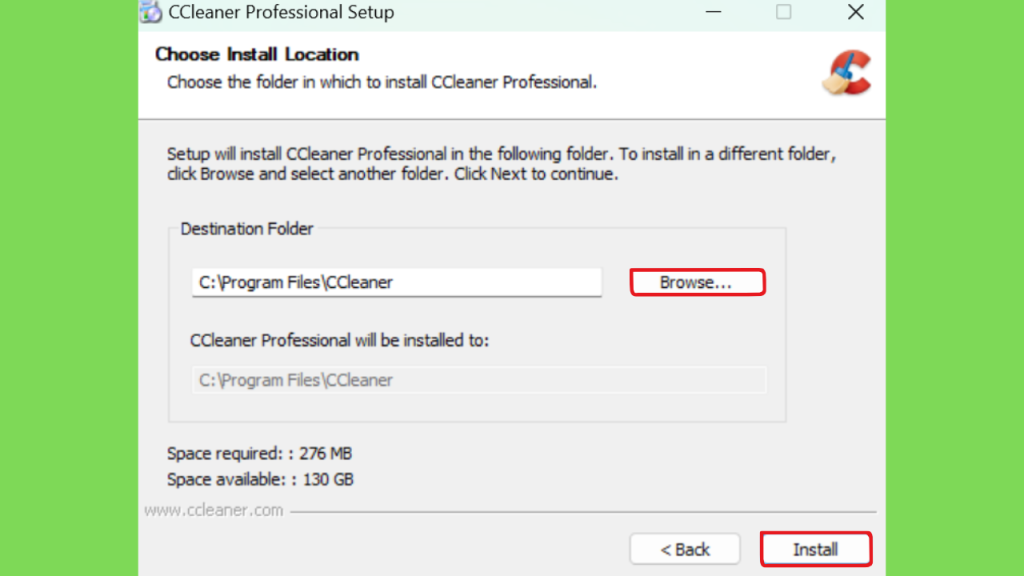Viewport: 1024px width, 576px height.
Task: Click the 'Choose Install Location' heading
Action: pos(257,54)
